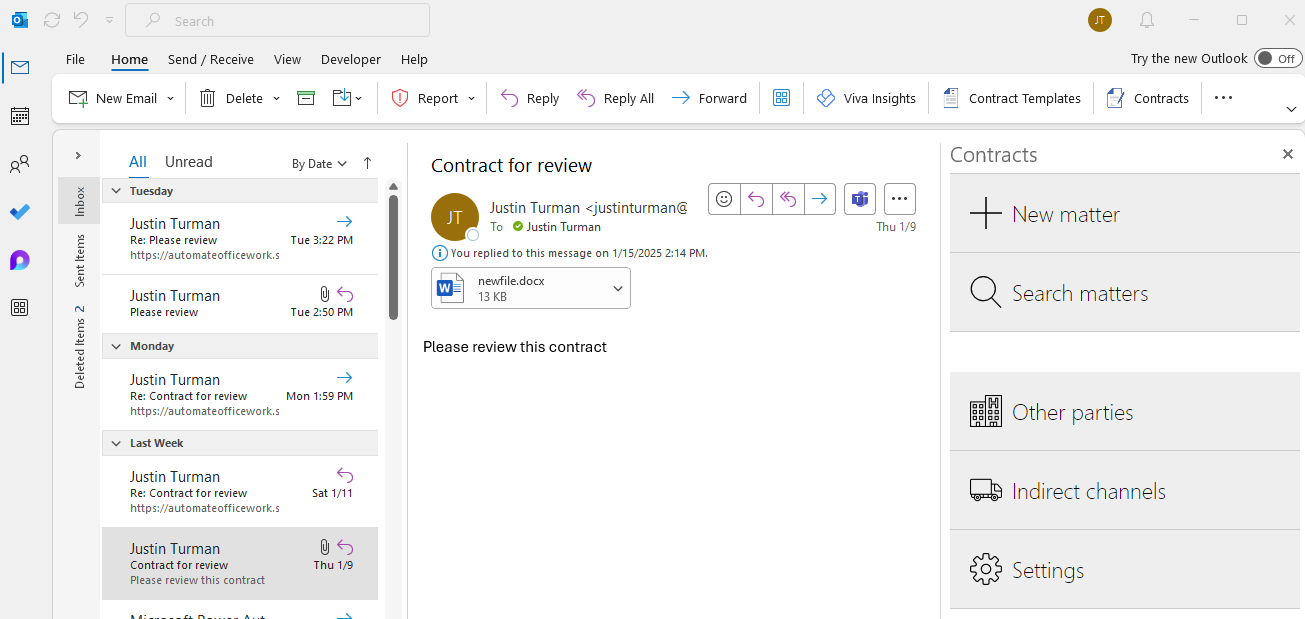The height and width of the screenshot is (619, 1305).
Task: Open newfile.docx attachment dropdown arrow
Action: pos(618,289)
